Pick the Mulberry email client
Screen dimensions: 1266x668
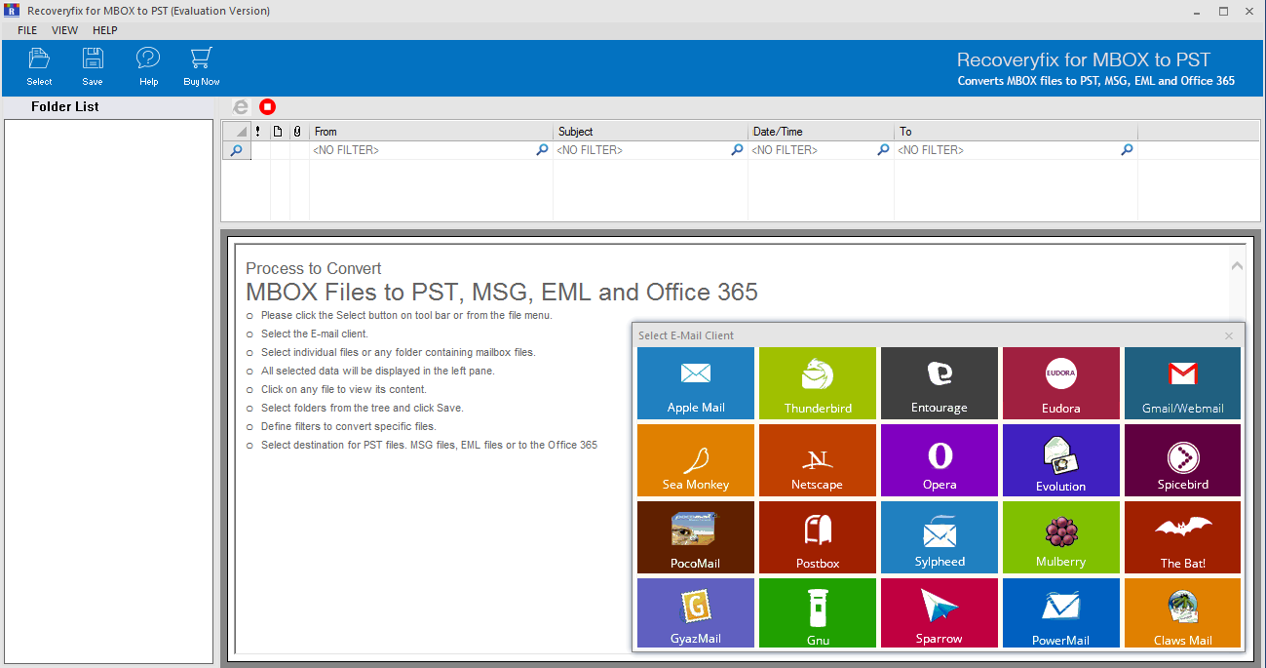point(1061,537)
